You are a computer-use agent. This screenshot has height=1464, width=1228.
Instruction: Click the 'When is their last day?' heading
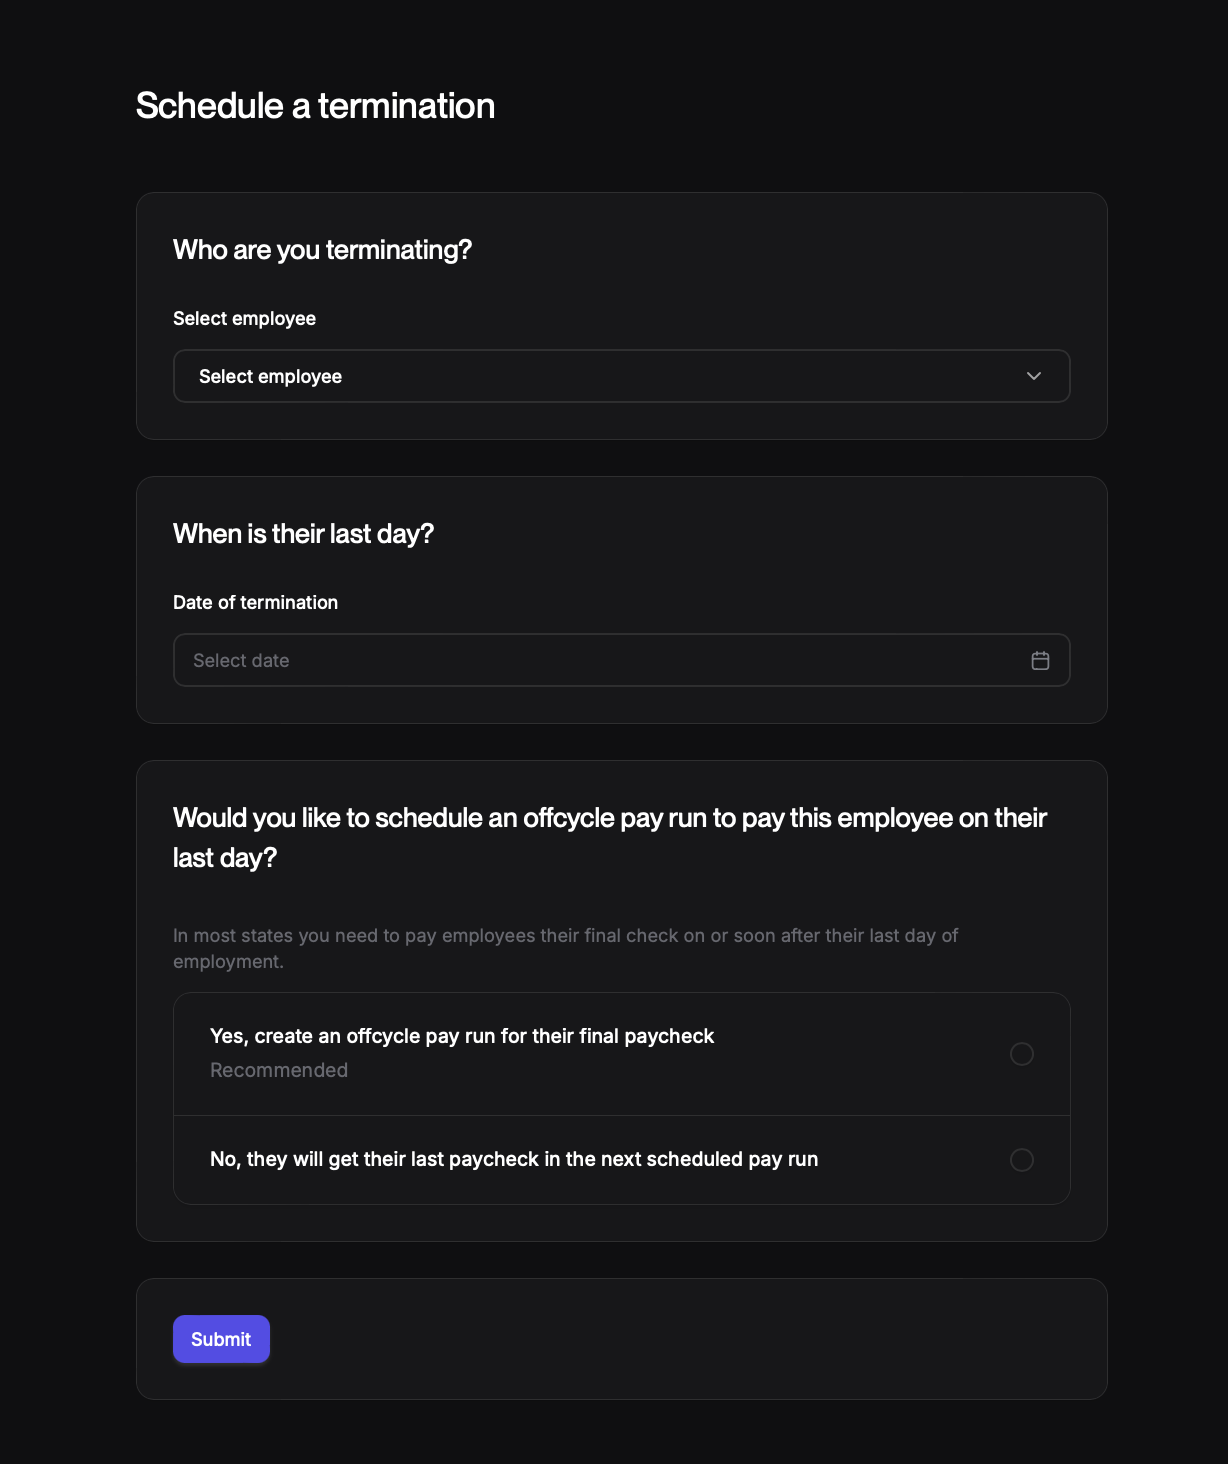(303, 533)
